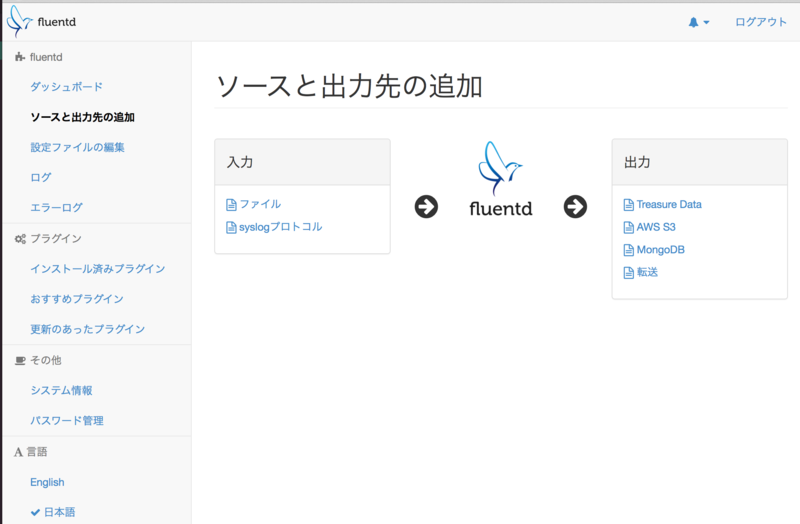The width and height of the screenshot is (800, 524).
Task: Open the notification bell icon
Action: pos(693,22)
